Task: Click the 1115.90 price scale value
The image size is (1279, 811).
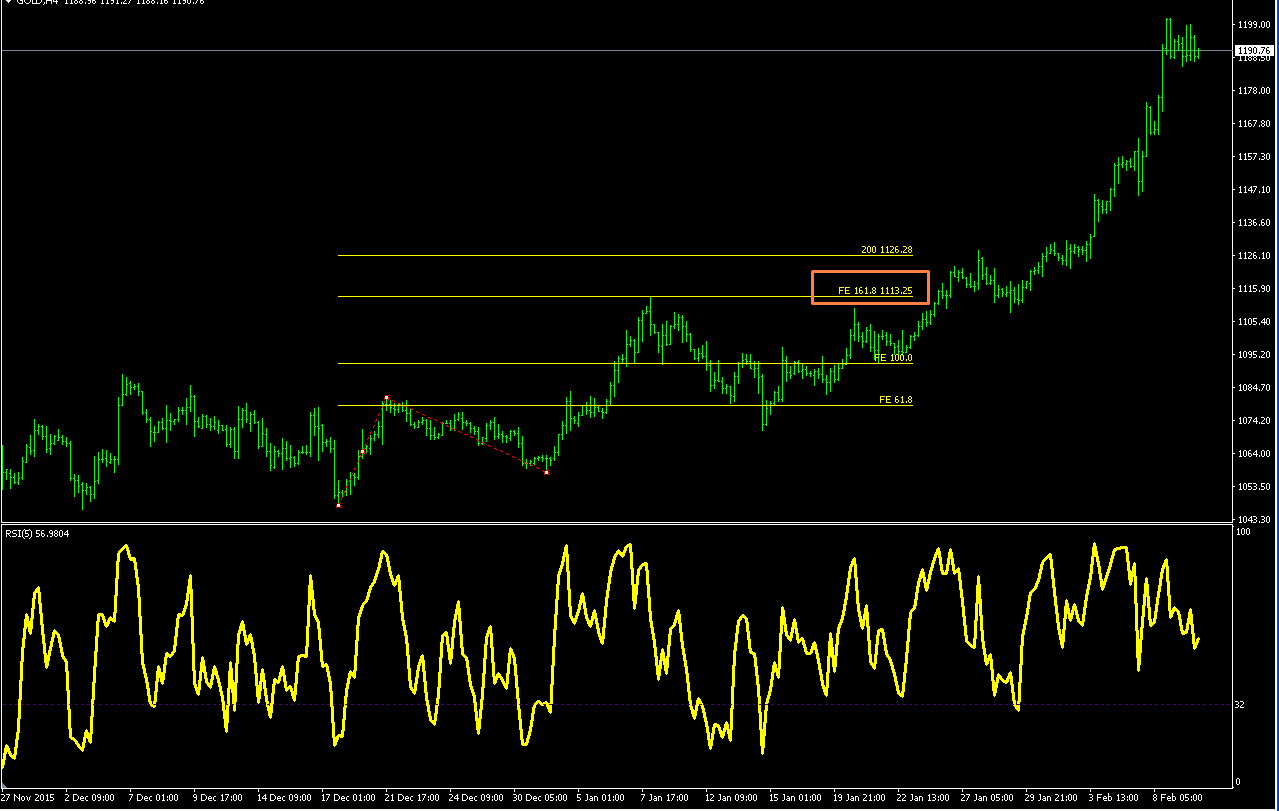Action: [x=1253, y=289]
